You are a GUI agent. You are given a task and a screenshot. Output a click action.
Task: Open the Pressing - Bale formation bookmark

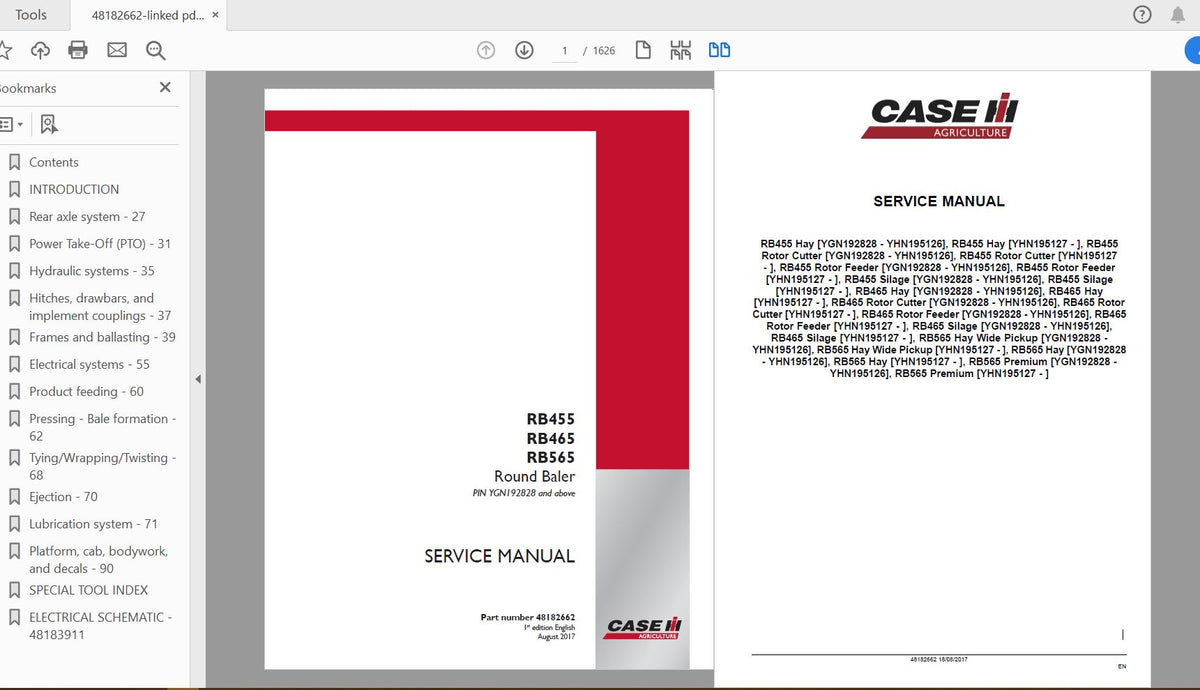coord(102,427)
